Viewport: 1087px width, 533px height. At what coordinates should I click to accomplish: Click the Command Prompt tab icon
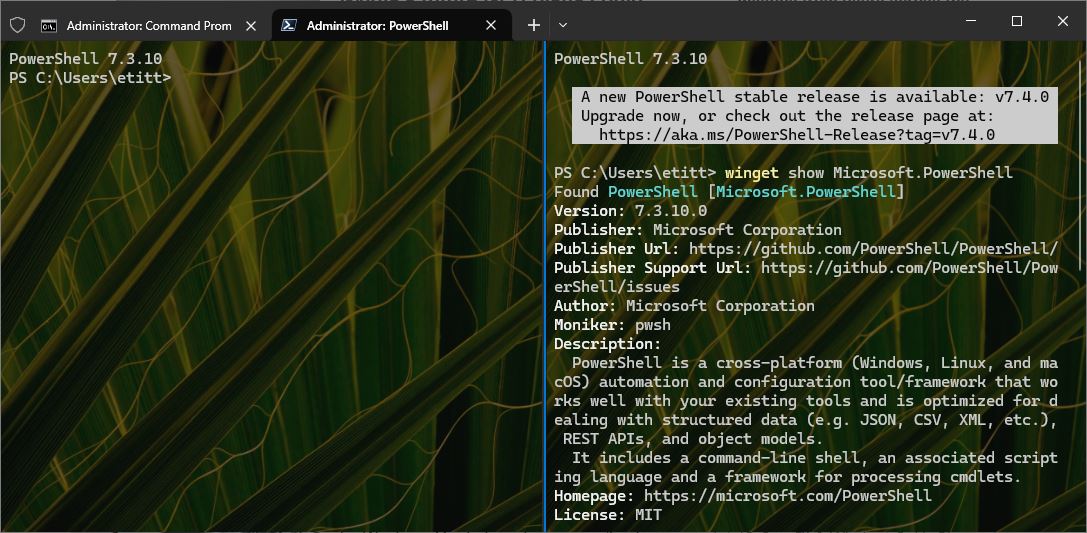(48, 25)
